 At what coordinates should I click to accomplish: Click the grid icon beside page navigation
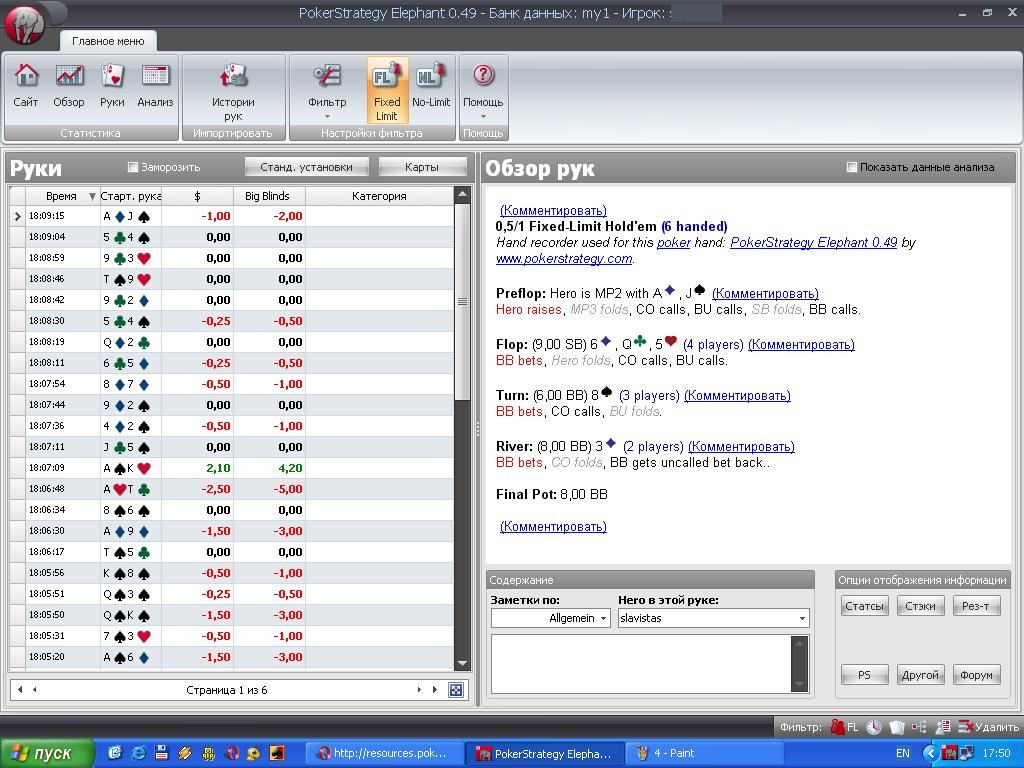[456, 690]
